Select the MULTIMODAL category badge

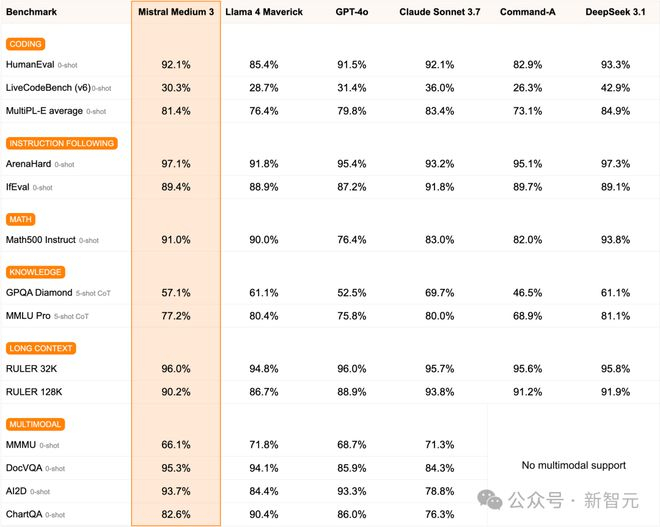[37, 424]
